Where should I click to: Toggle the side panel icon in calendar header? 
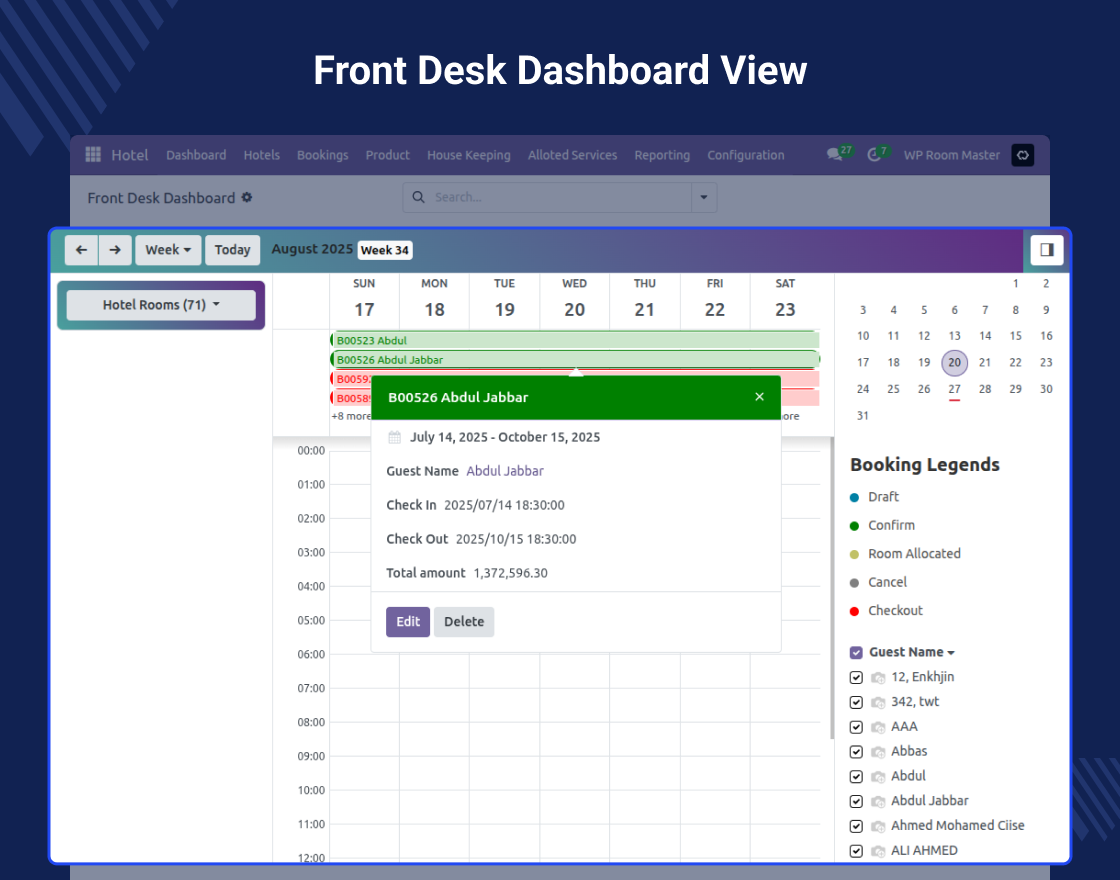(1047, 250)
